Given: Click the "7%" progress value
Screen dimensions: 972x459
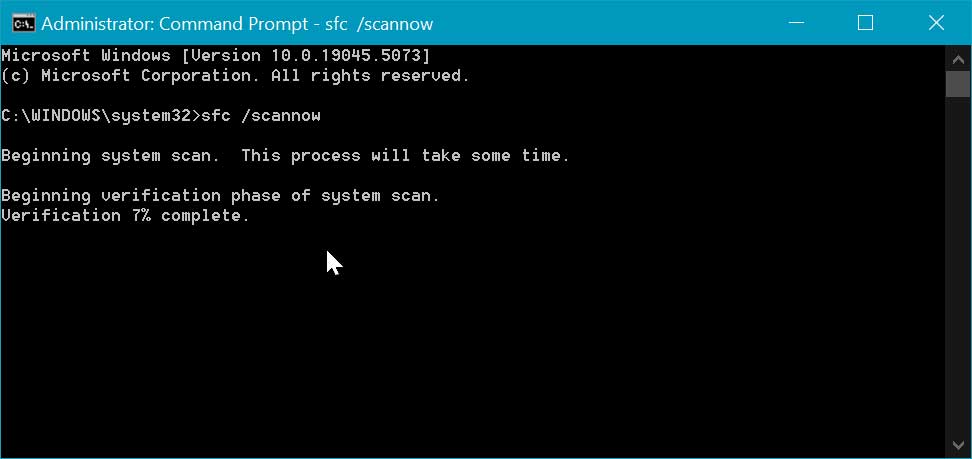Looking at the screenshot, I should tap(140, 216).
